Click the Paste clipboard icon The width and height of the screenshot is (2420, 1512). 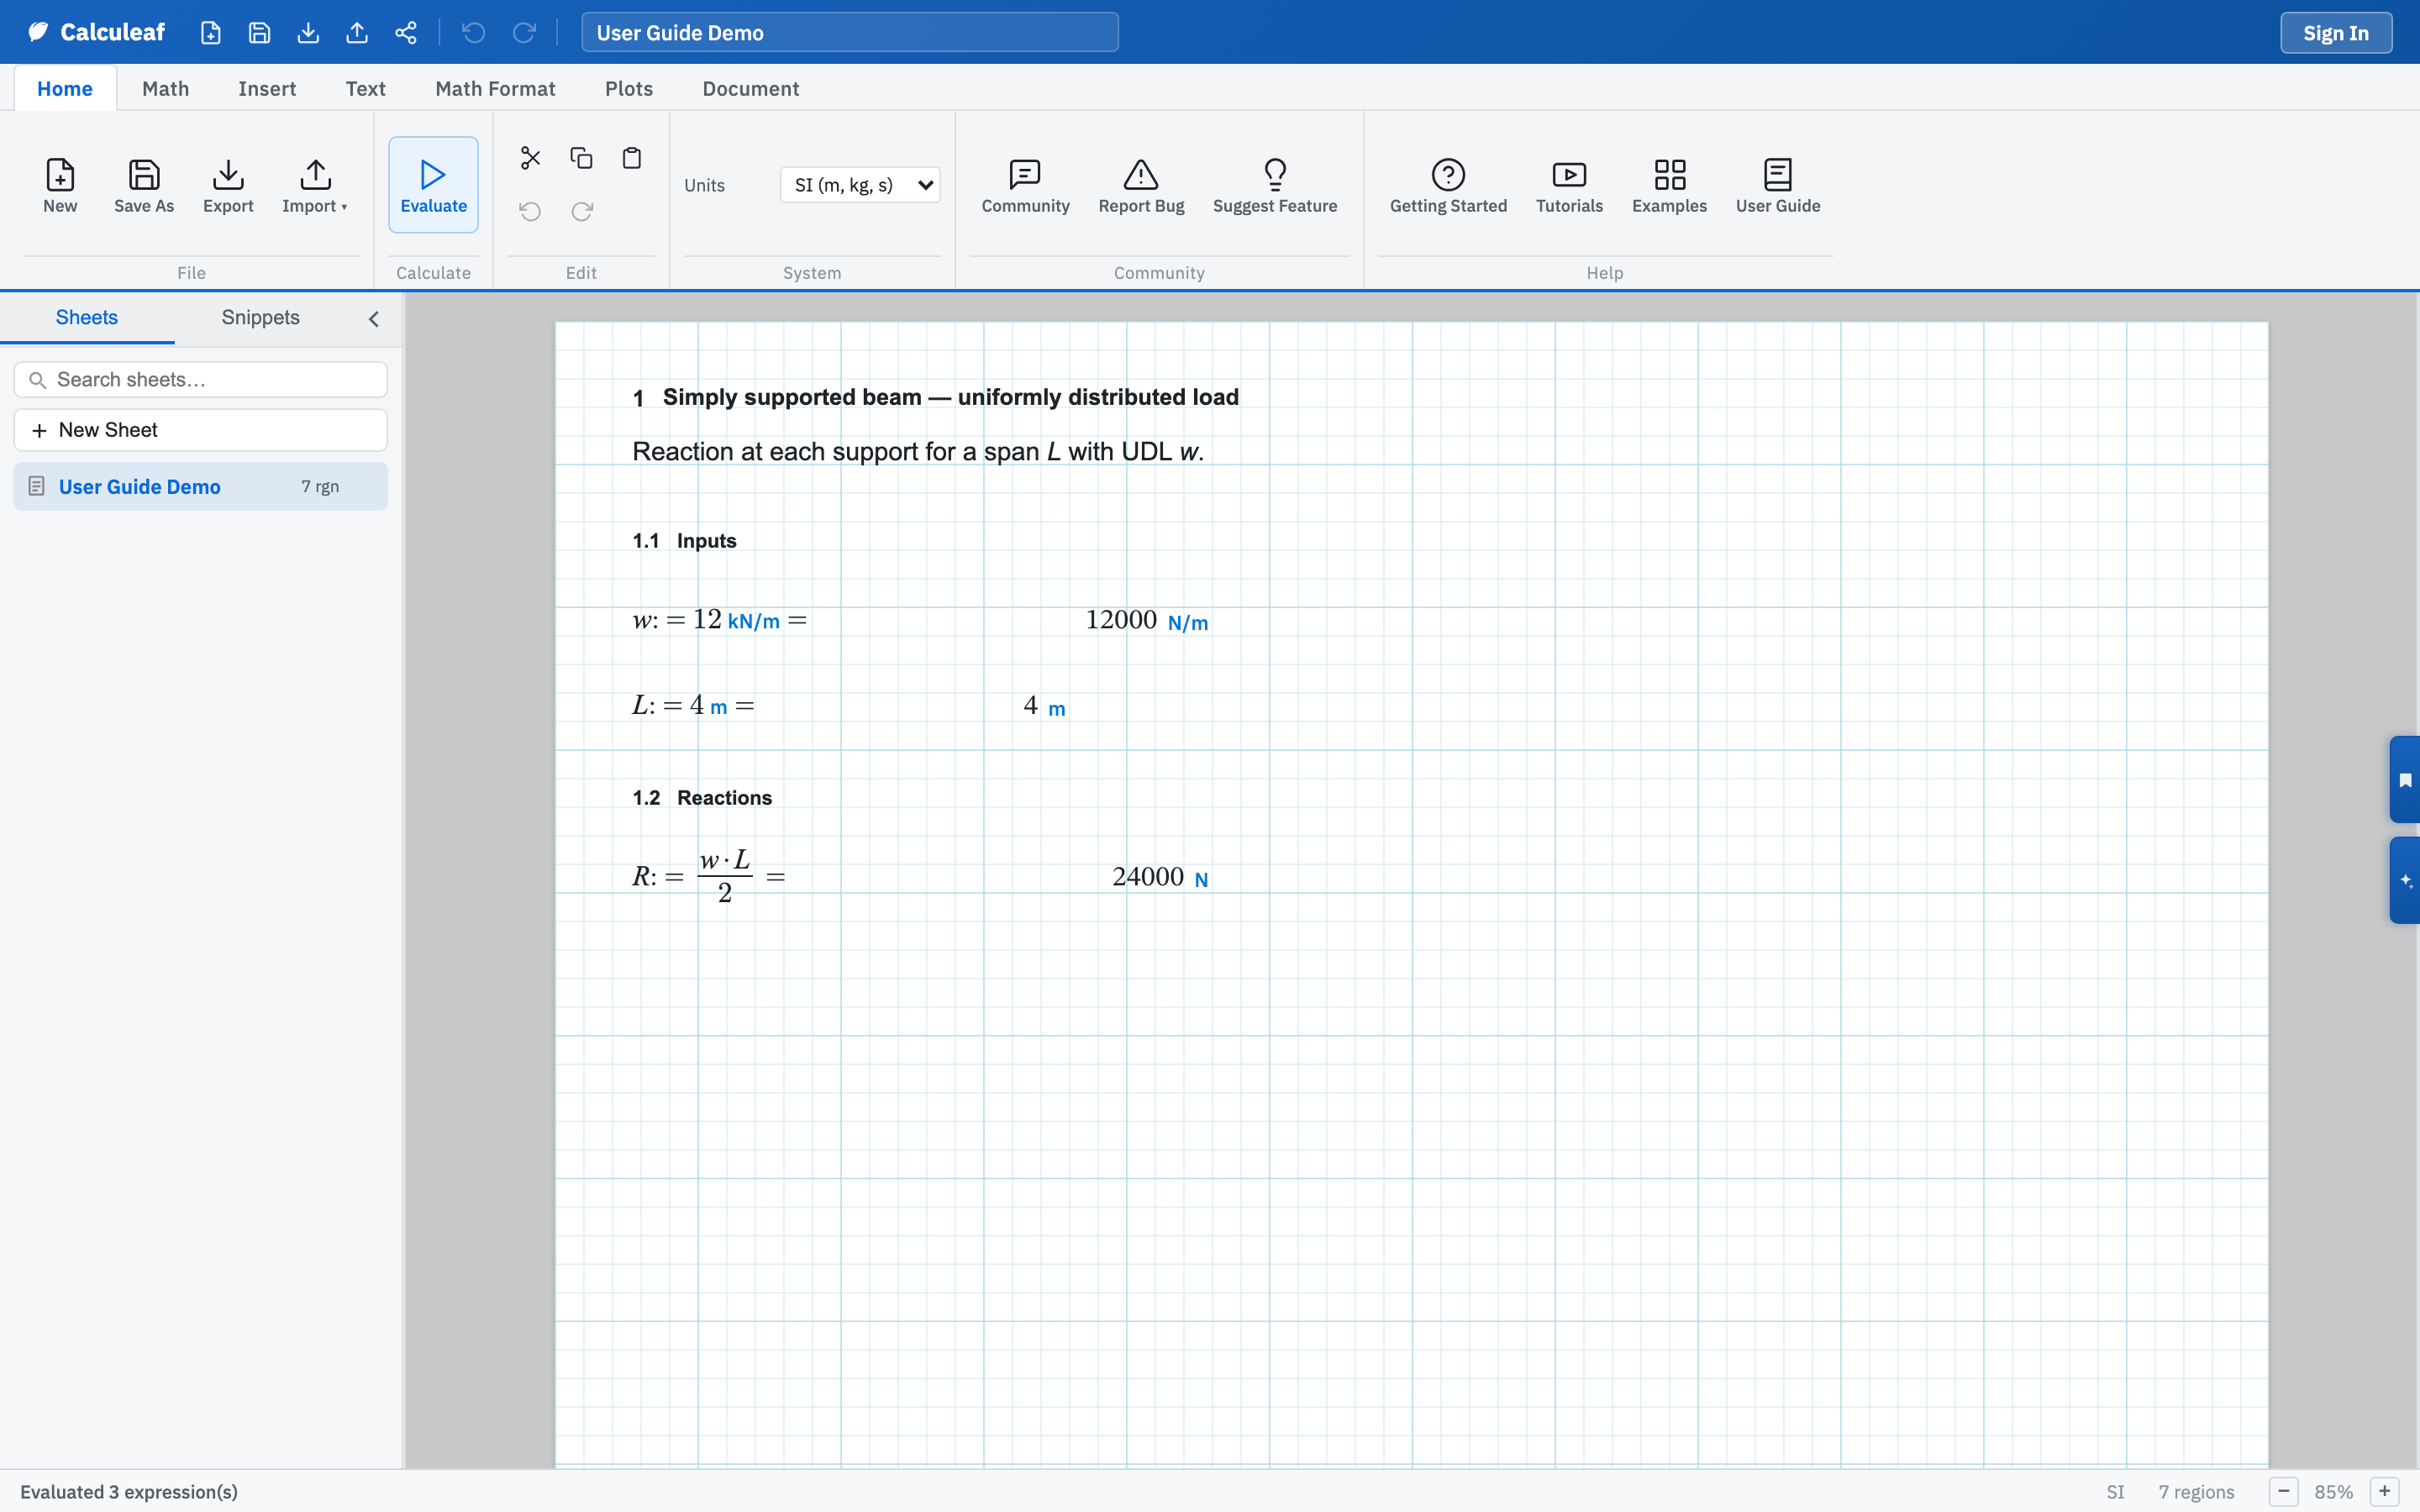click(632, 158)
